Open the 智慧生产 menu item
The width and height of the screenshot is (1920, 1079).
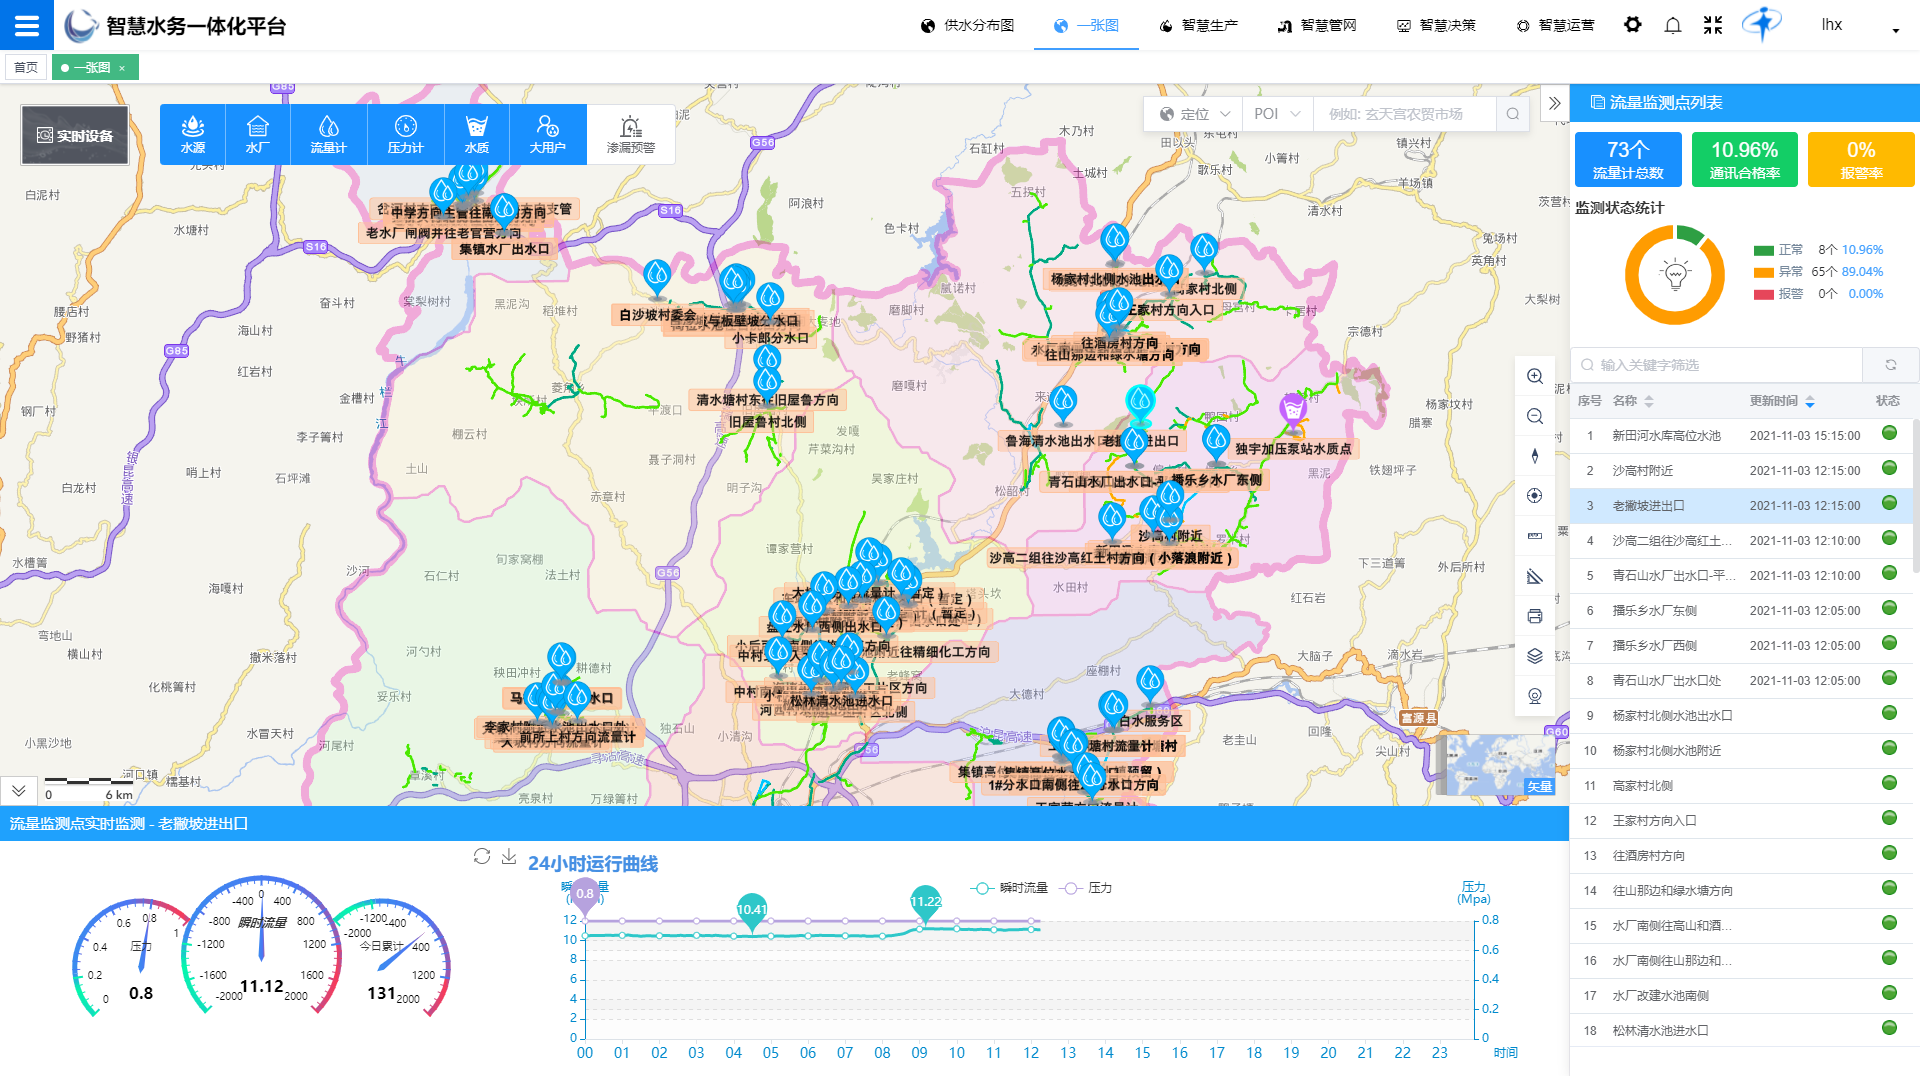[1198, 25]
